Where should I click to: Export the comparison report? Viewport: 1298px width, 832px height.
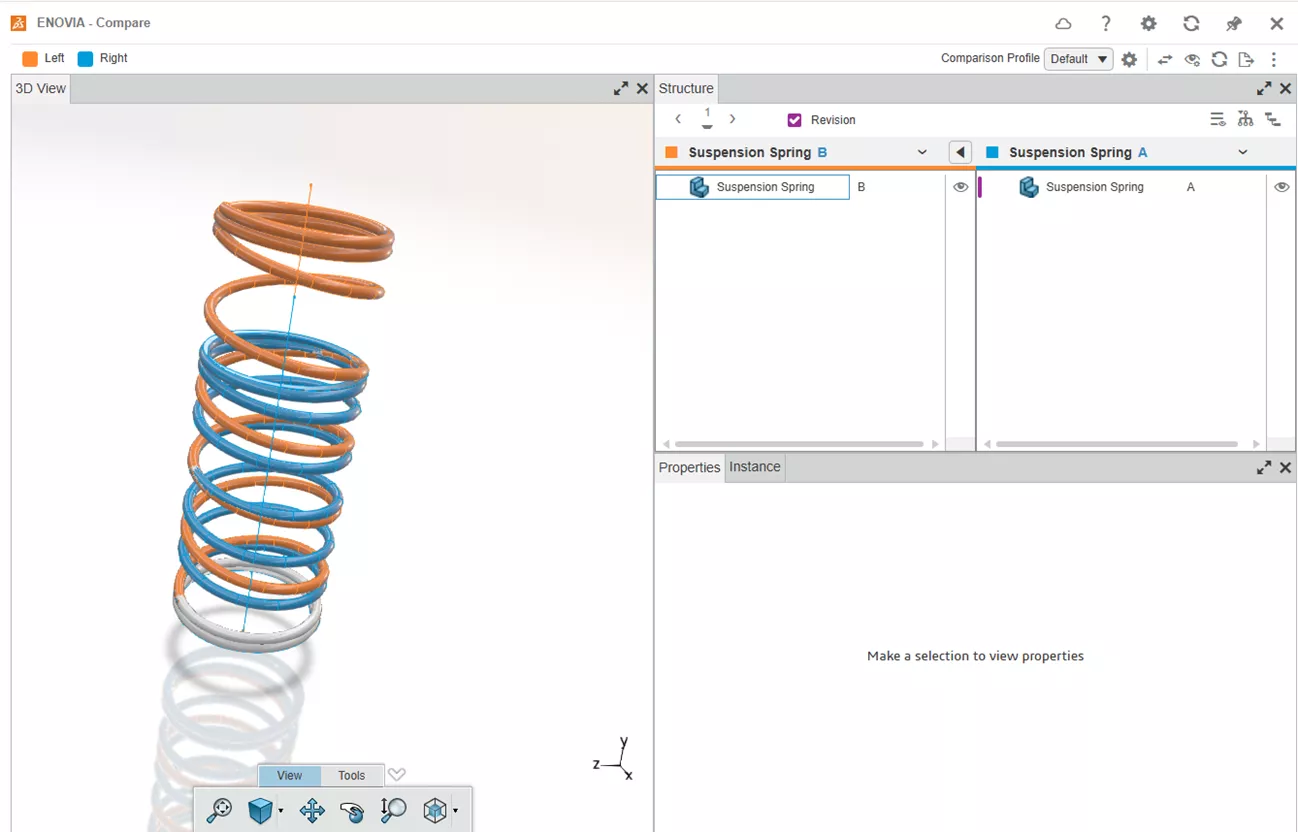pyautogui.click(x=1246, y=59)
